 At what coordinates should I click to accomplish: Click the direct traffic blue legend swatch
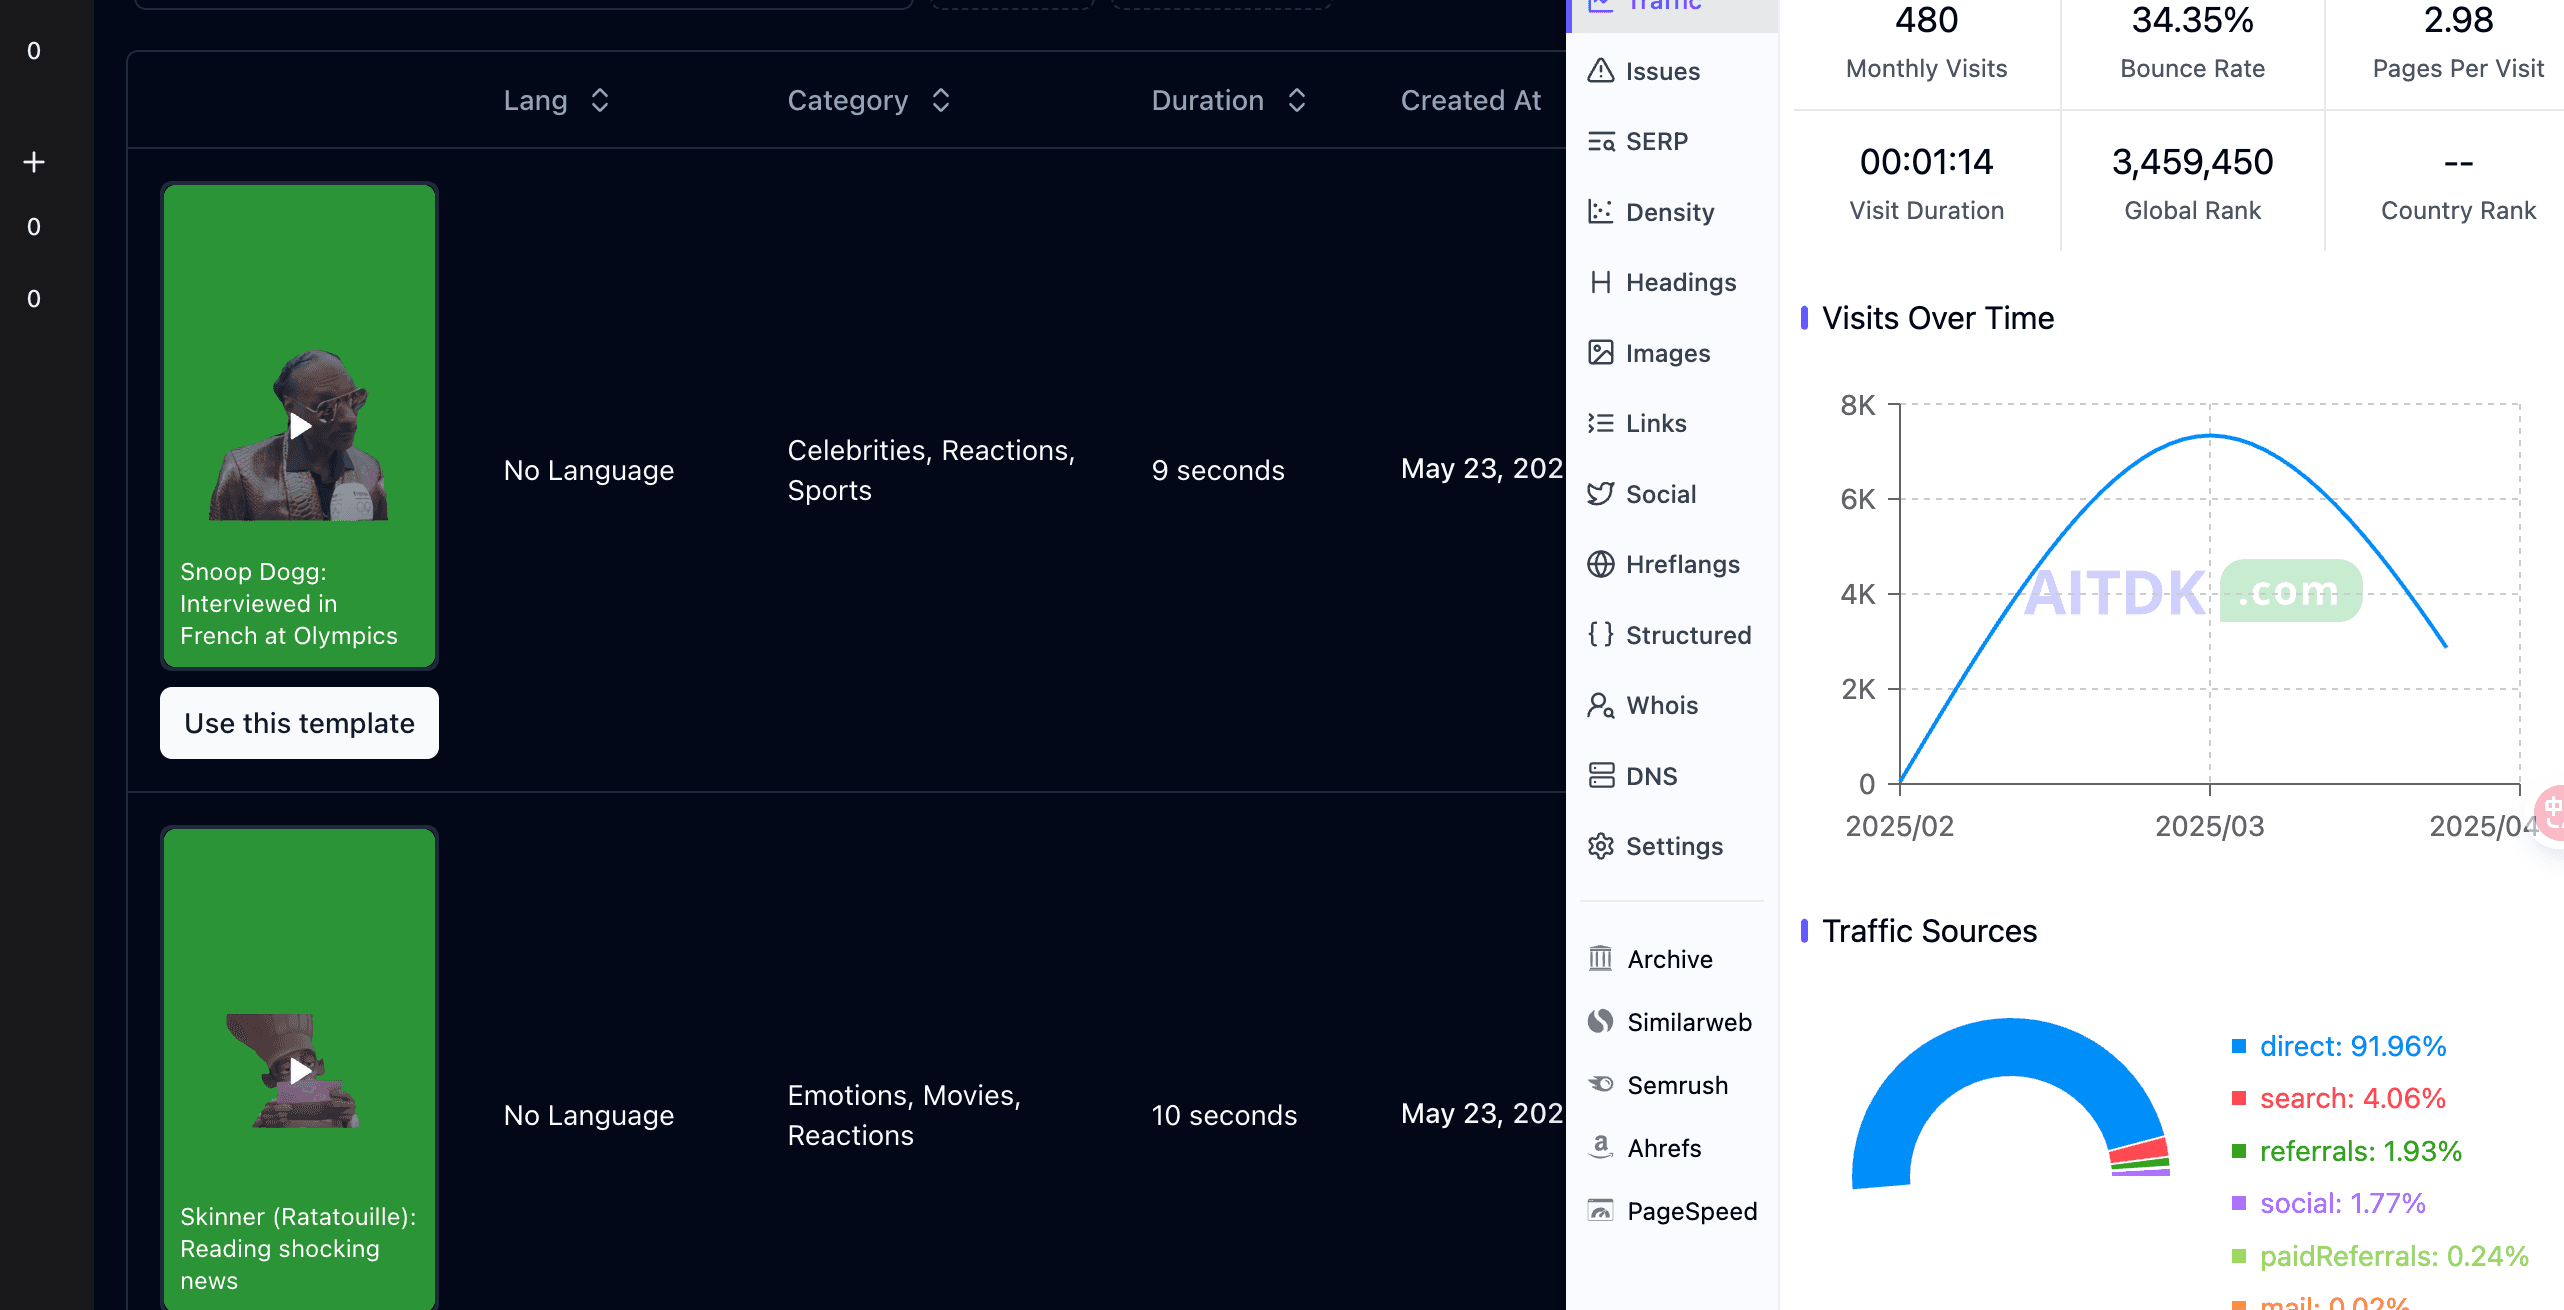[x=2239, y=1046]
